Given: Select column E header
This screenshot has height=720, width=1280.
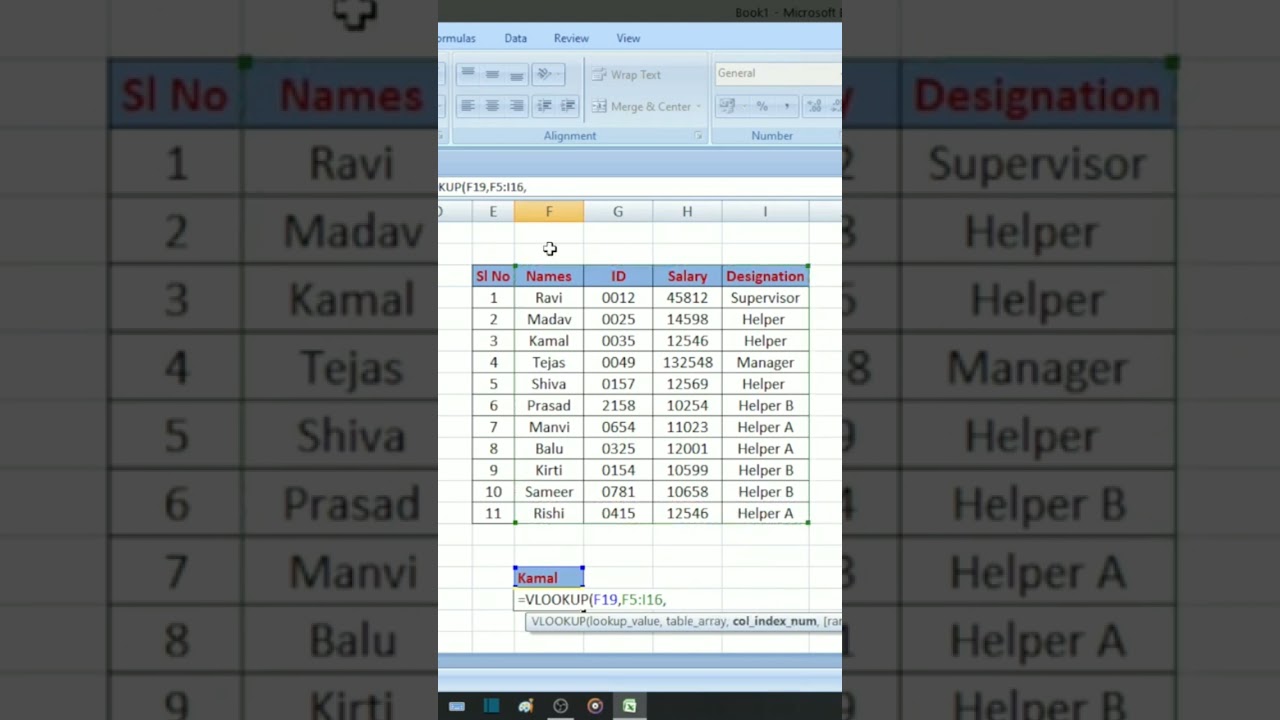Looking at the screenshot, I should click(493, 212).
